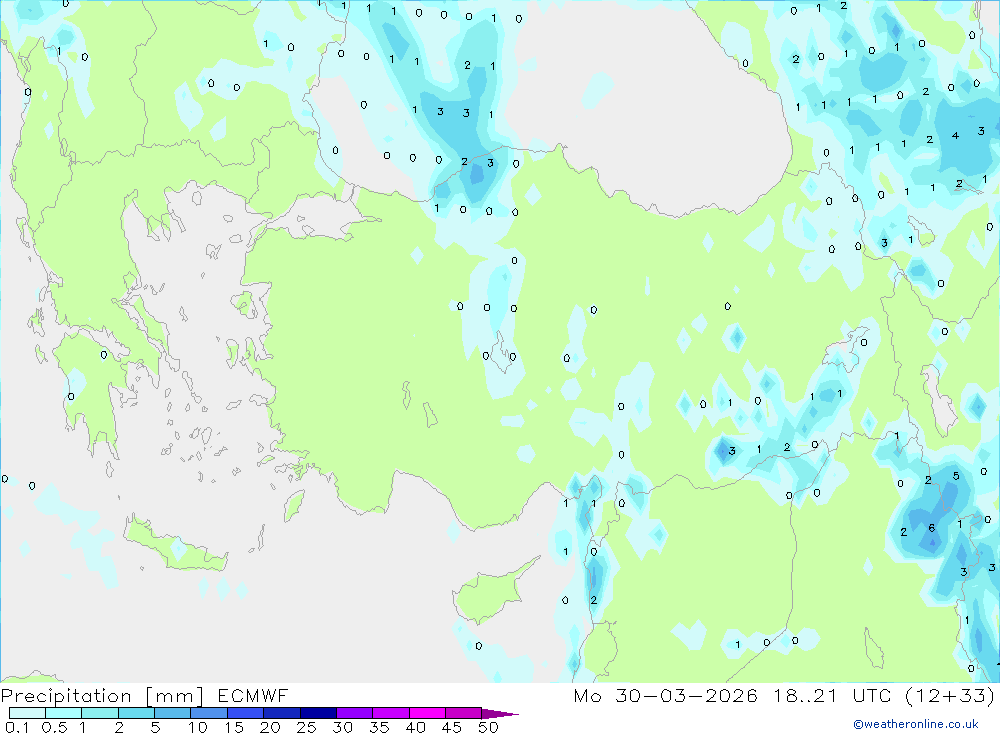This screenshot has height=733, width=1000.
Task: Click the 'Mo' weekday abbreviation
Action: pos(587,695)
